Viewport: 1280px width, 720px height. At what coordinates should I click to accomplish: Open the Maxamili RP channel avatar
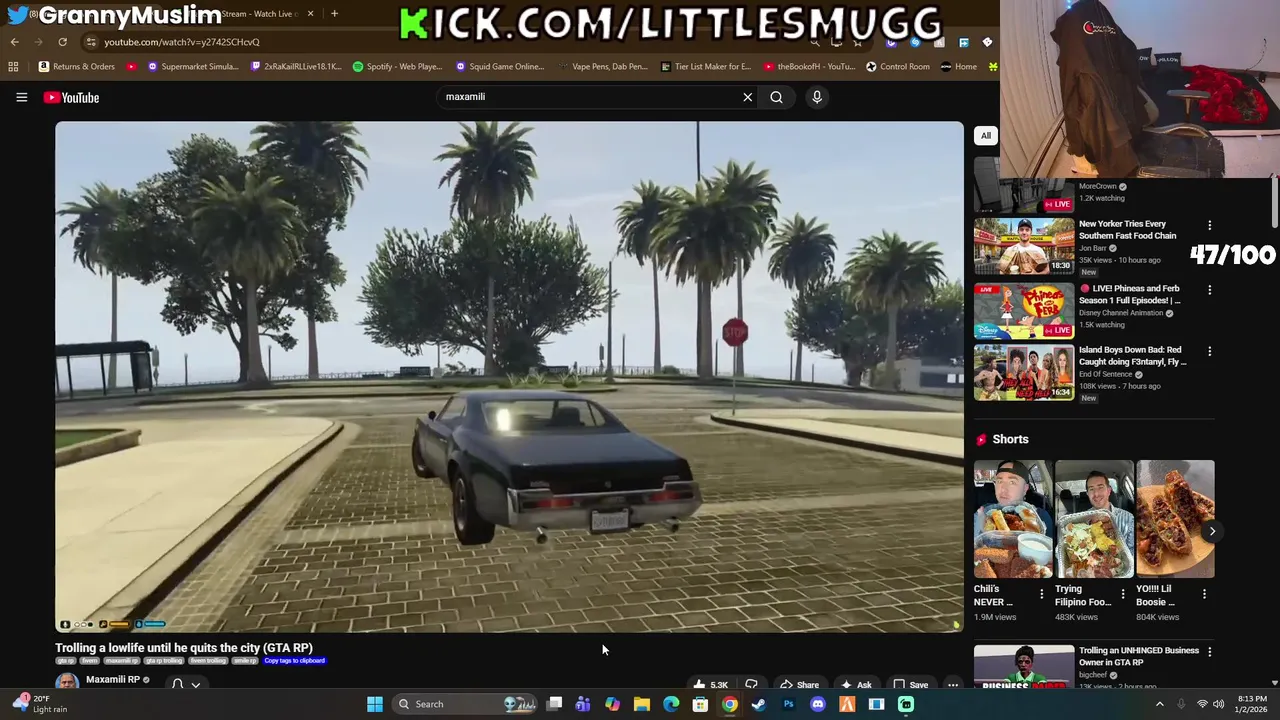click(67, 682)
